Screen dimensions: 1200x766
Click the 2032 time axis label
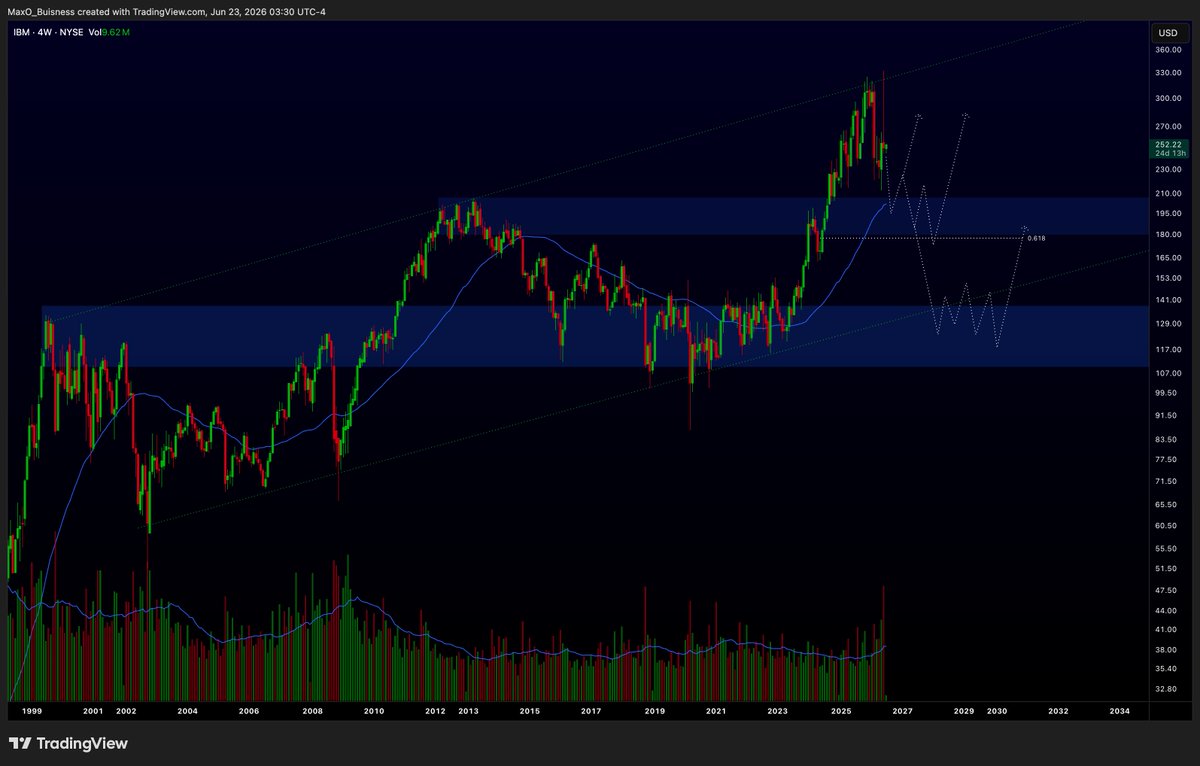(x=1058, y=711)
